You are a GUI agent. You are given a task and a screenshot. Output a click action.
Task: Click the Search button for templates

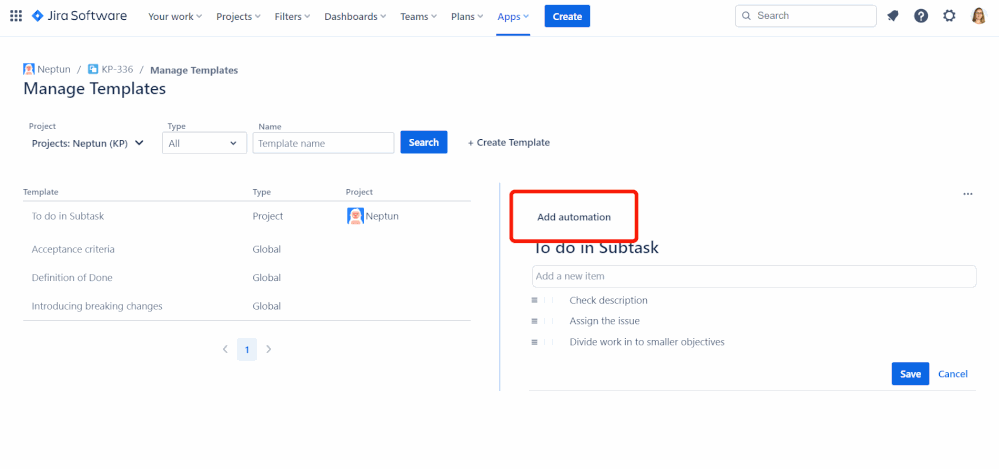tap(424, 142)
